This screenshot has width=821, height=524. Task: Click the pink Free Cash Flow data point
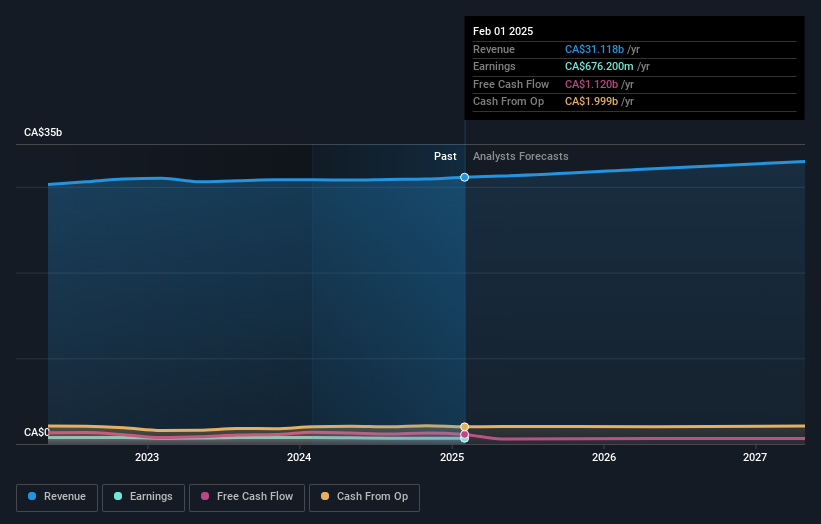pos(464,434)
